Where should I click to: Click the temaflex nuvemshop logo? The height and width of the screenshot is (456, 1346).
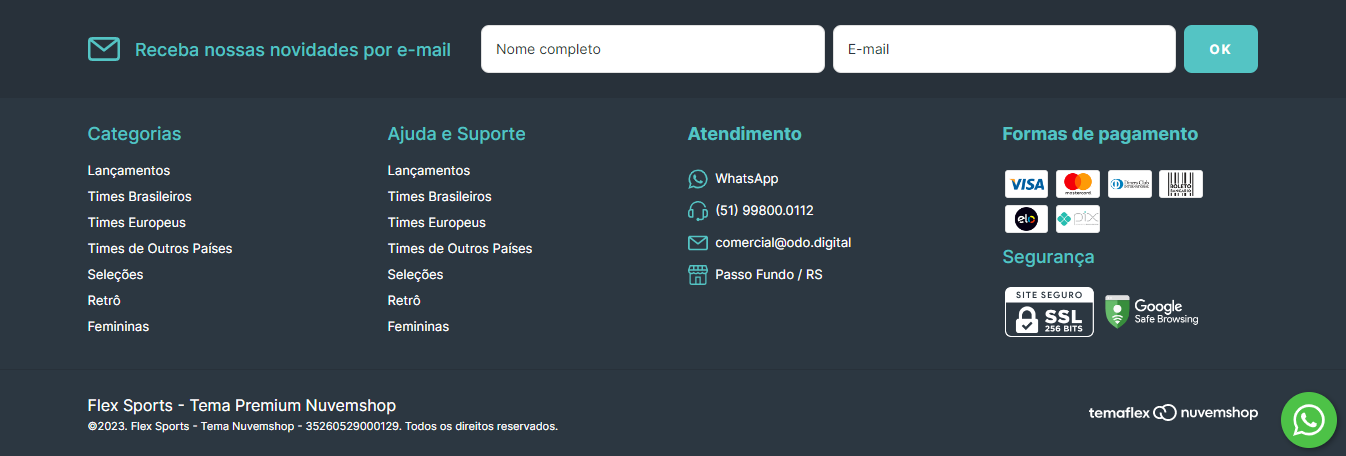click(1172, 413)
